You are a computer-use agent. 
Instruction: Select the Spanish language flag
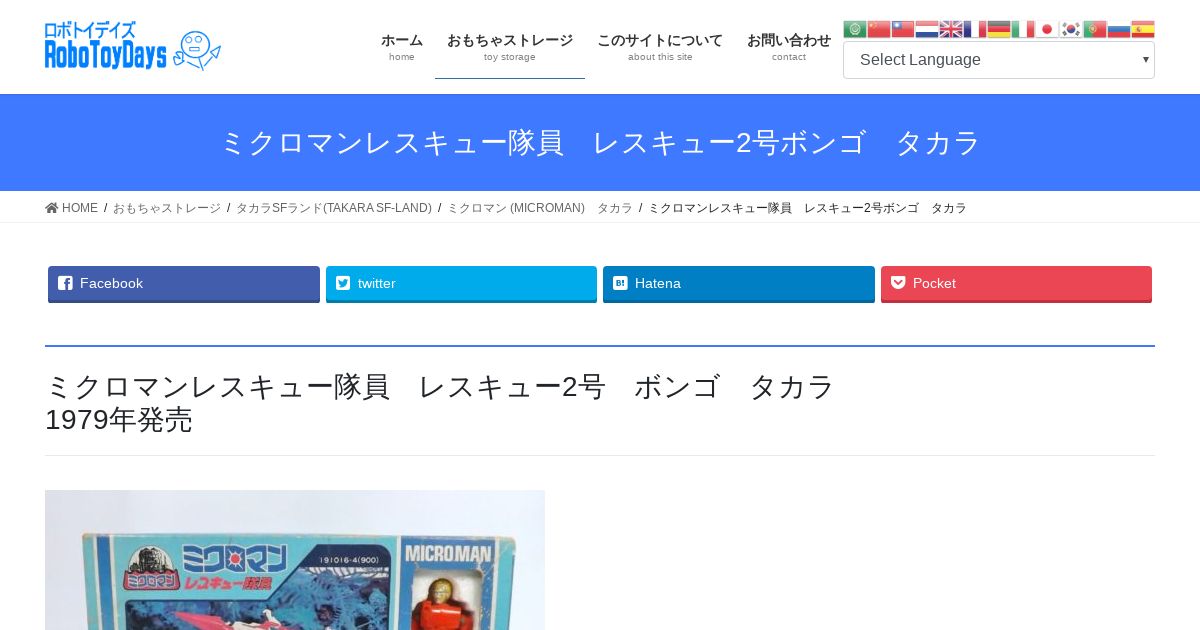(1143, 29)
